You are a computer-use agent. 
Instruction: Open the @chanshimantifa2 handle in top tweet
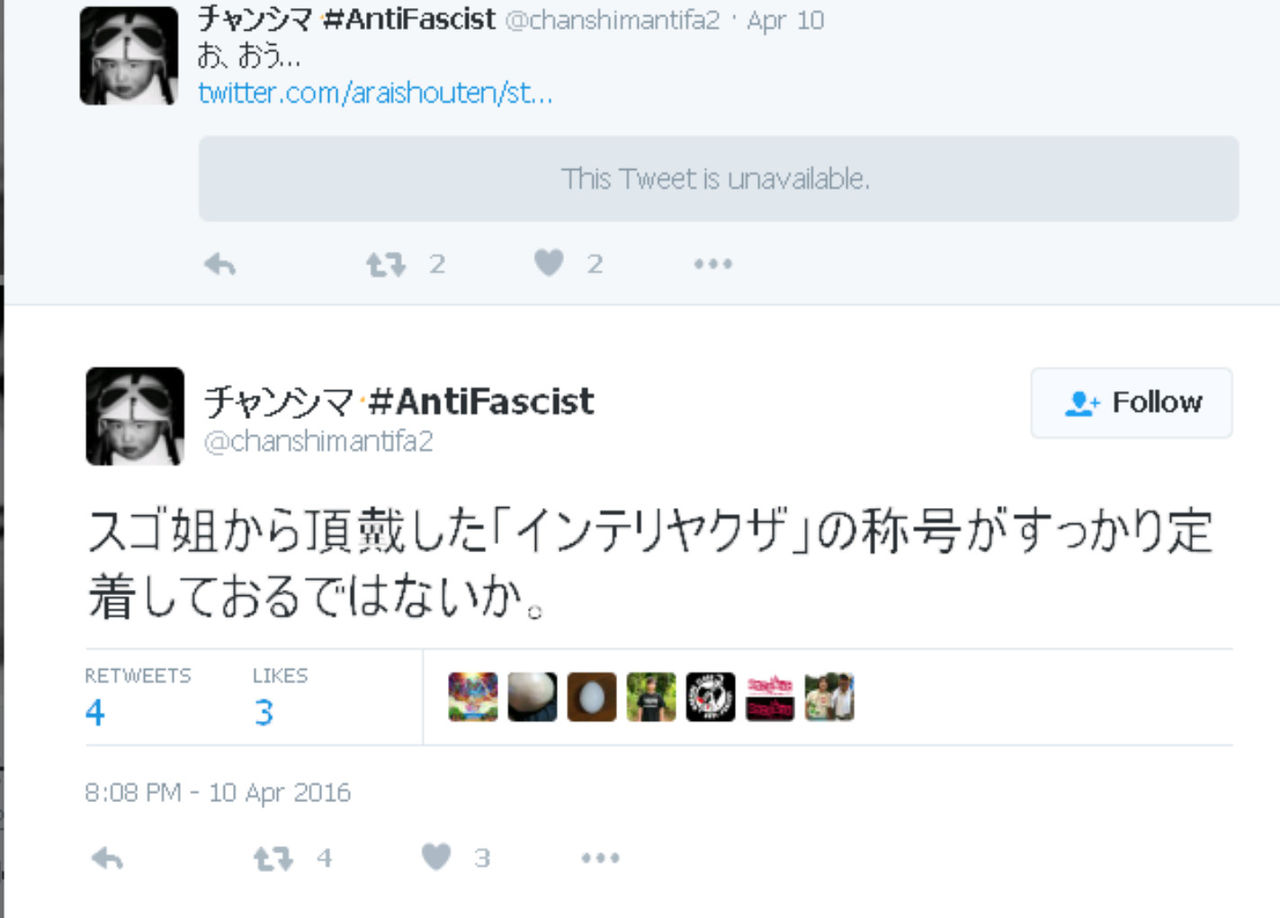(612, 20)
